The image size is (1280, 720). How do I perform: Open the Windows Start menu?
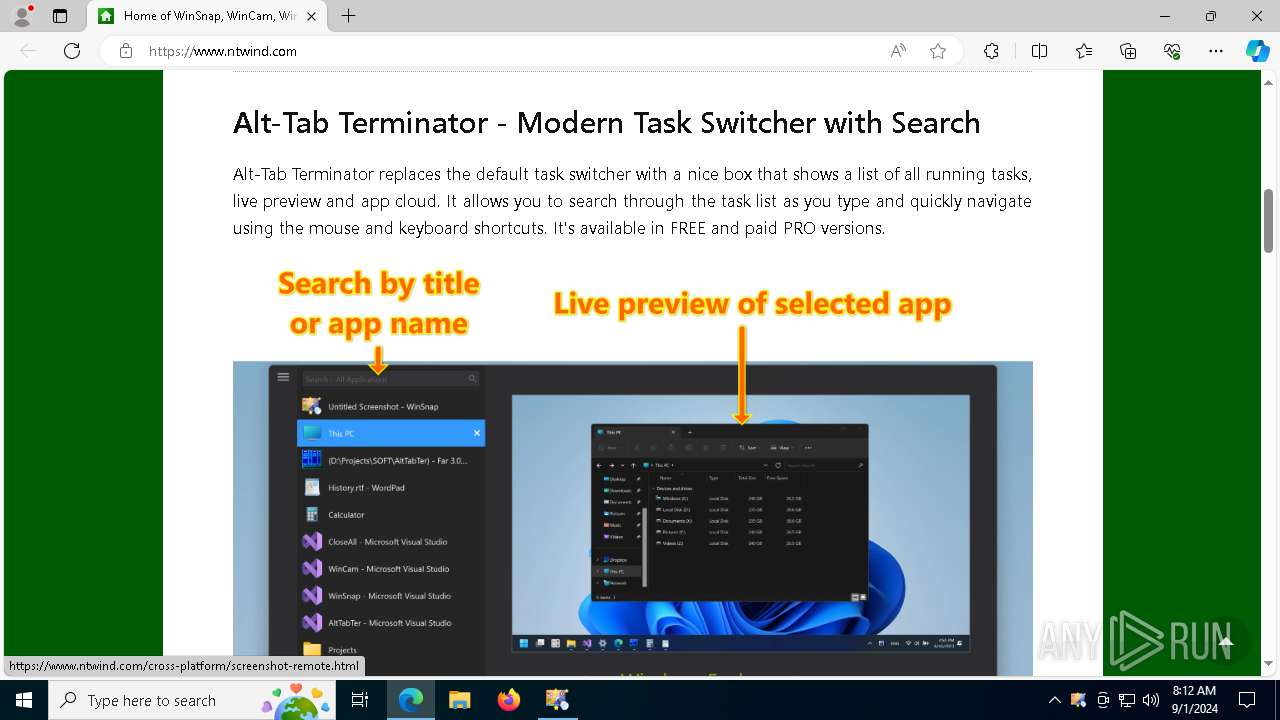(x=24, y=700)
